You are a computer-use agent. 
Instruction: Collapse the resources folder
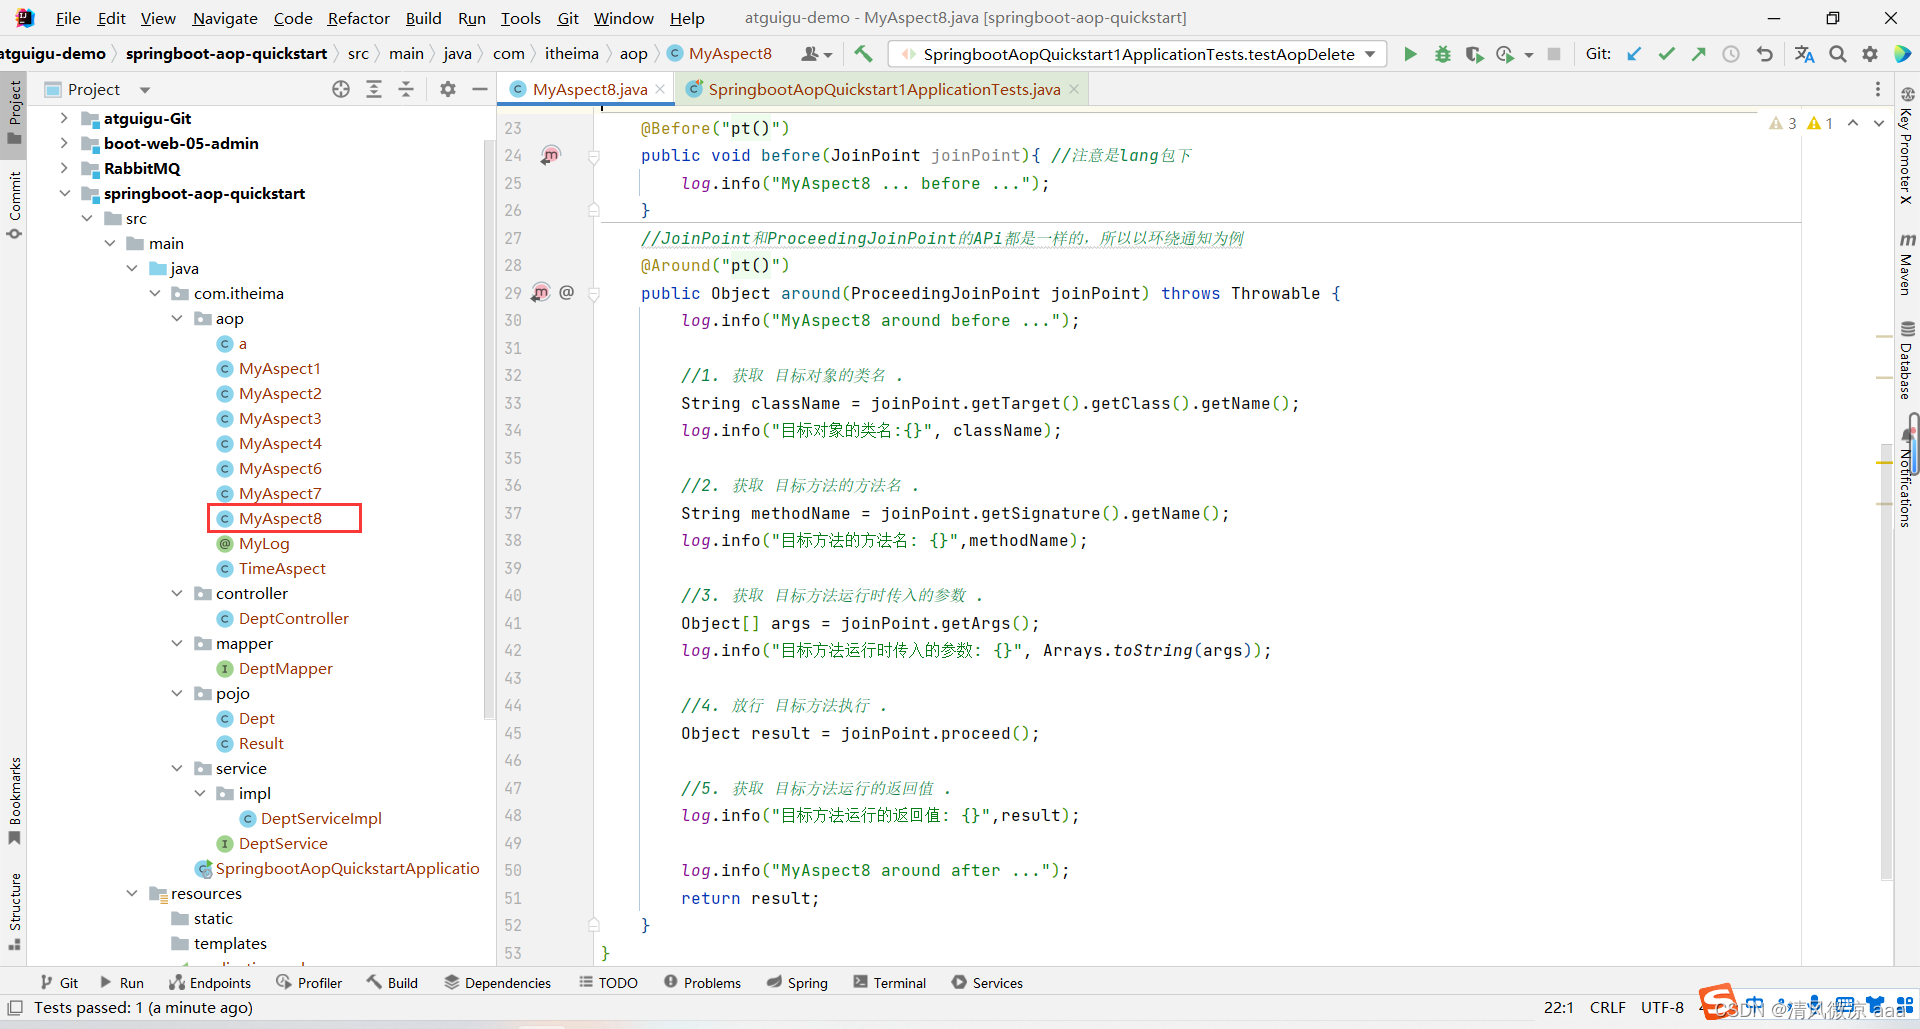(132, 893)
